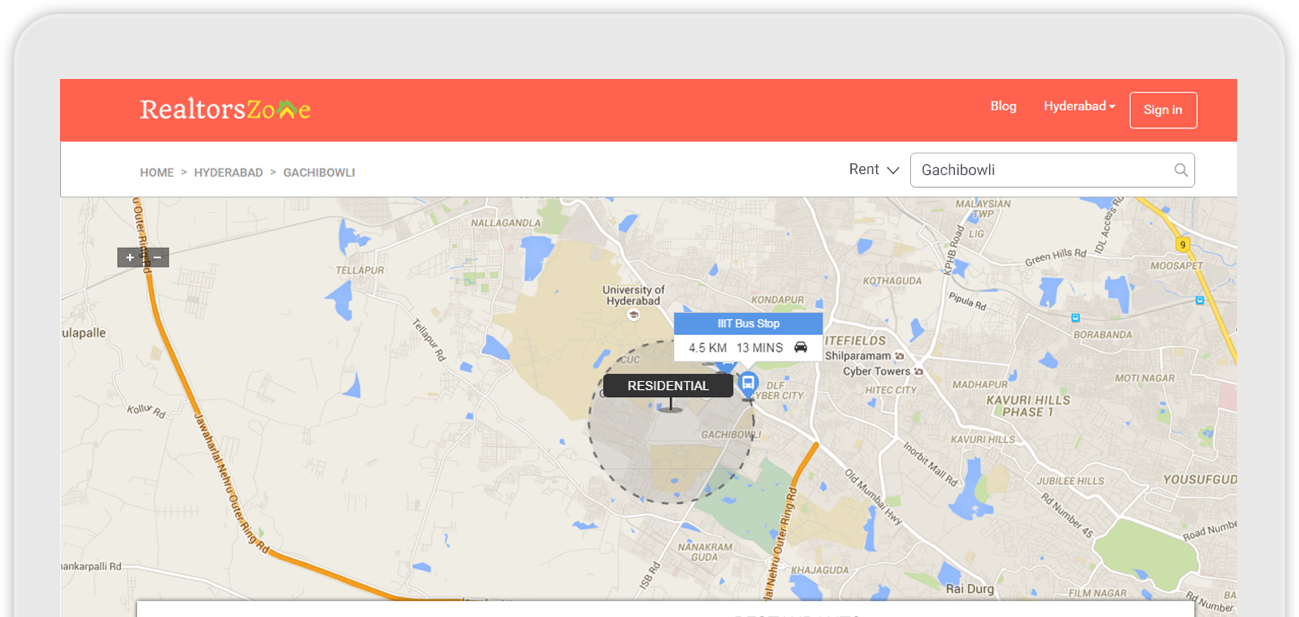Zoom out the map with minus button
Viewport: 1299px width, 617px height.
point(157,258)
